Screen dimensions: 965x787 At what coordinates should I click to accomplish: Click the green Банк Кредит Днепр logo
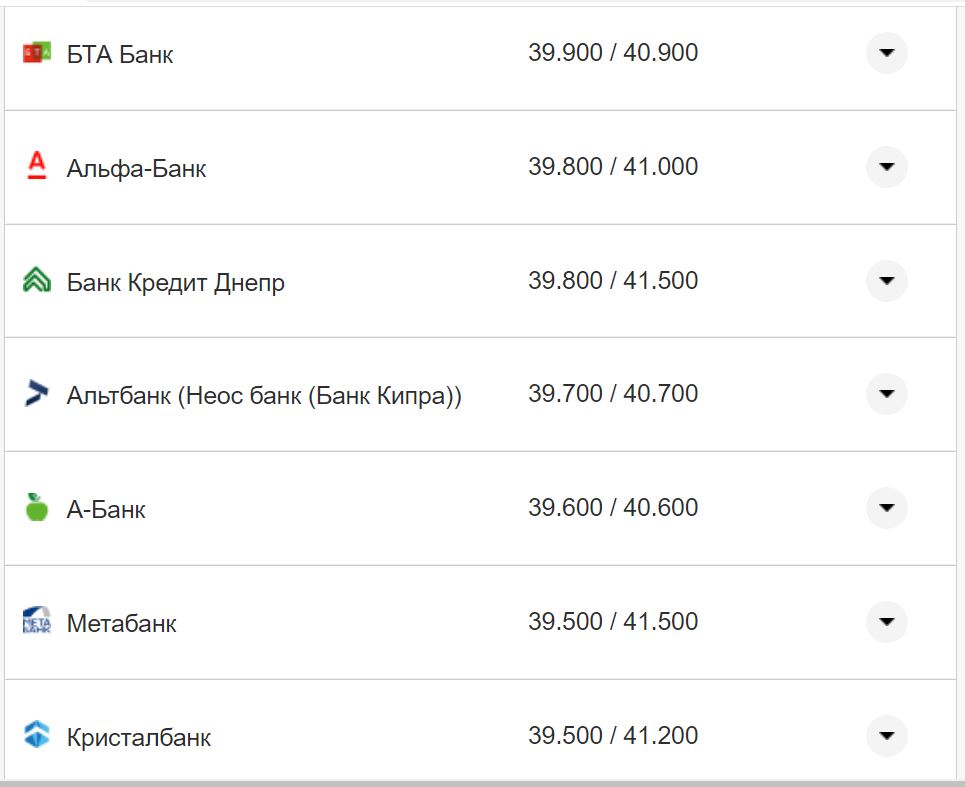click(36, 281)
